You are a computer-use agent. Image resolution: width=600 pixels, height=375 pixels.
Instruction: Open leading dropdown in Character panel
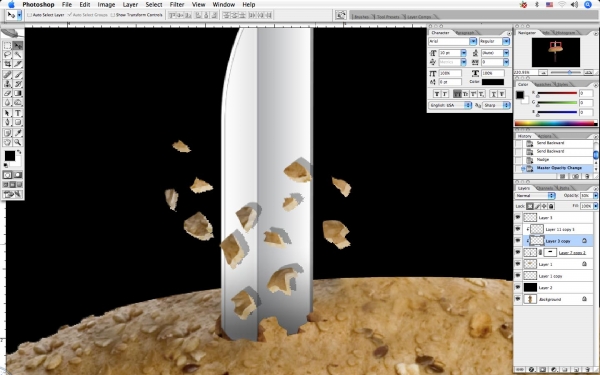(x=506, y=53)
